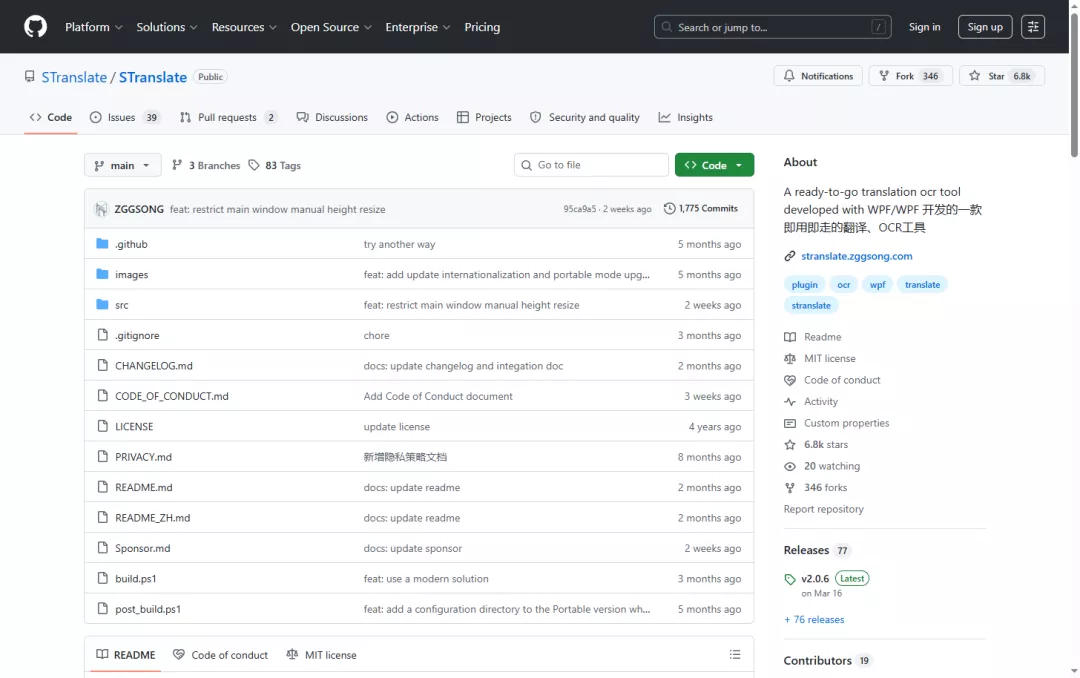
Task: Select the plugin topic tag
Action: 804,285
